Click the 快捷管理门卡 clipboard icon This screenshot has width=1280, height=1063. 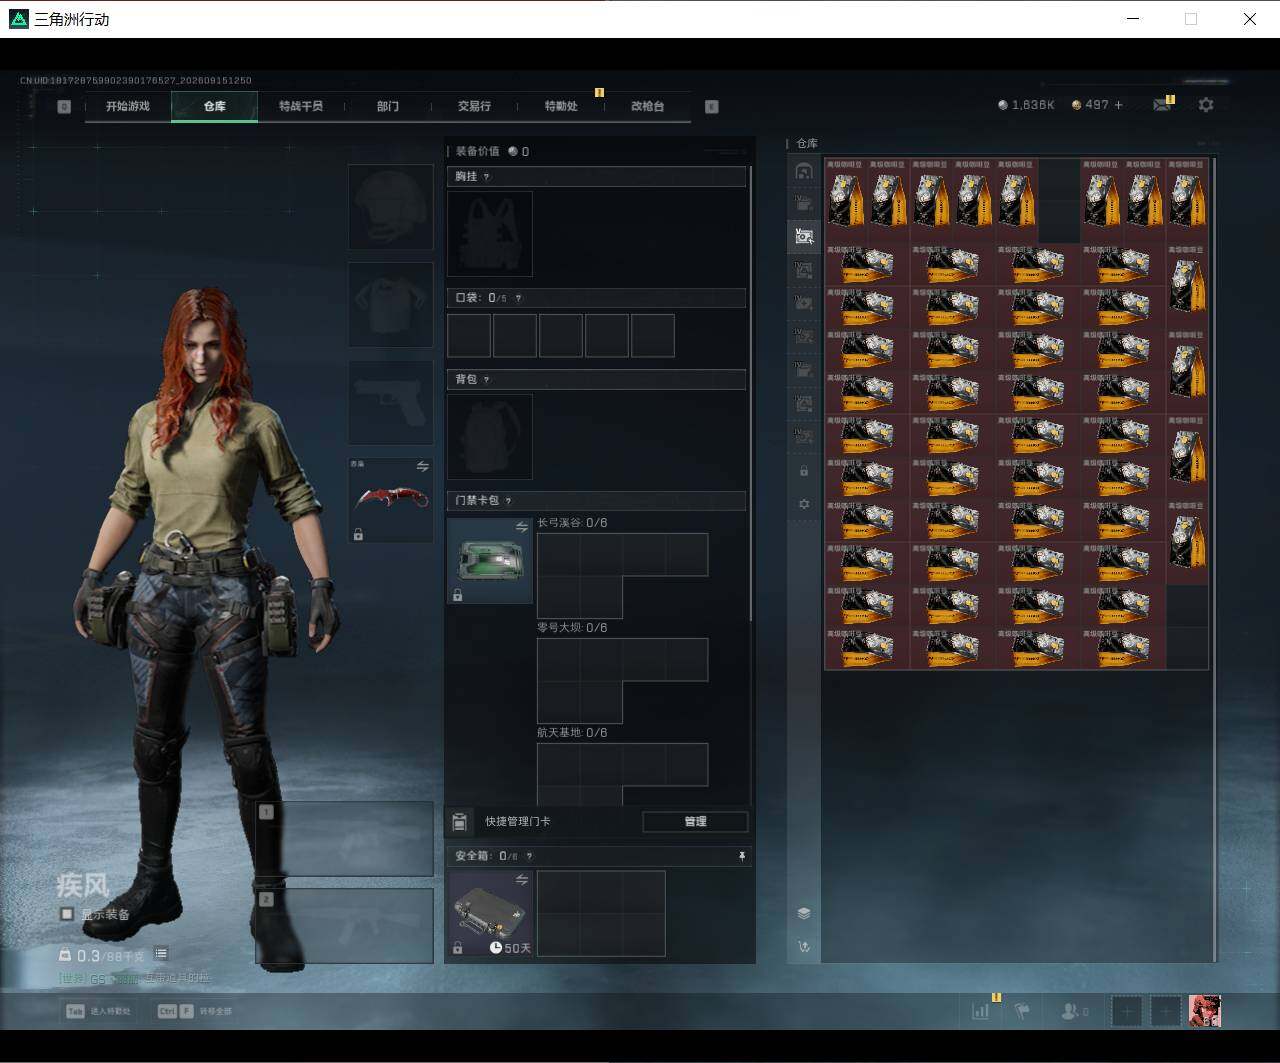[459, 822]
